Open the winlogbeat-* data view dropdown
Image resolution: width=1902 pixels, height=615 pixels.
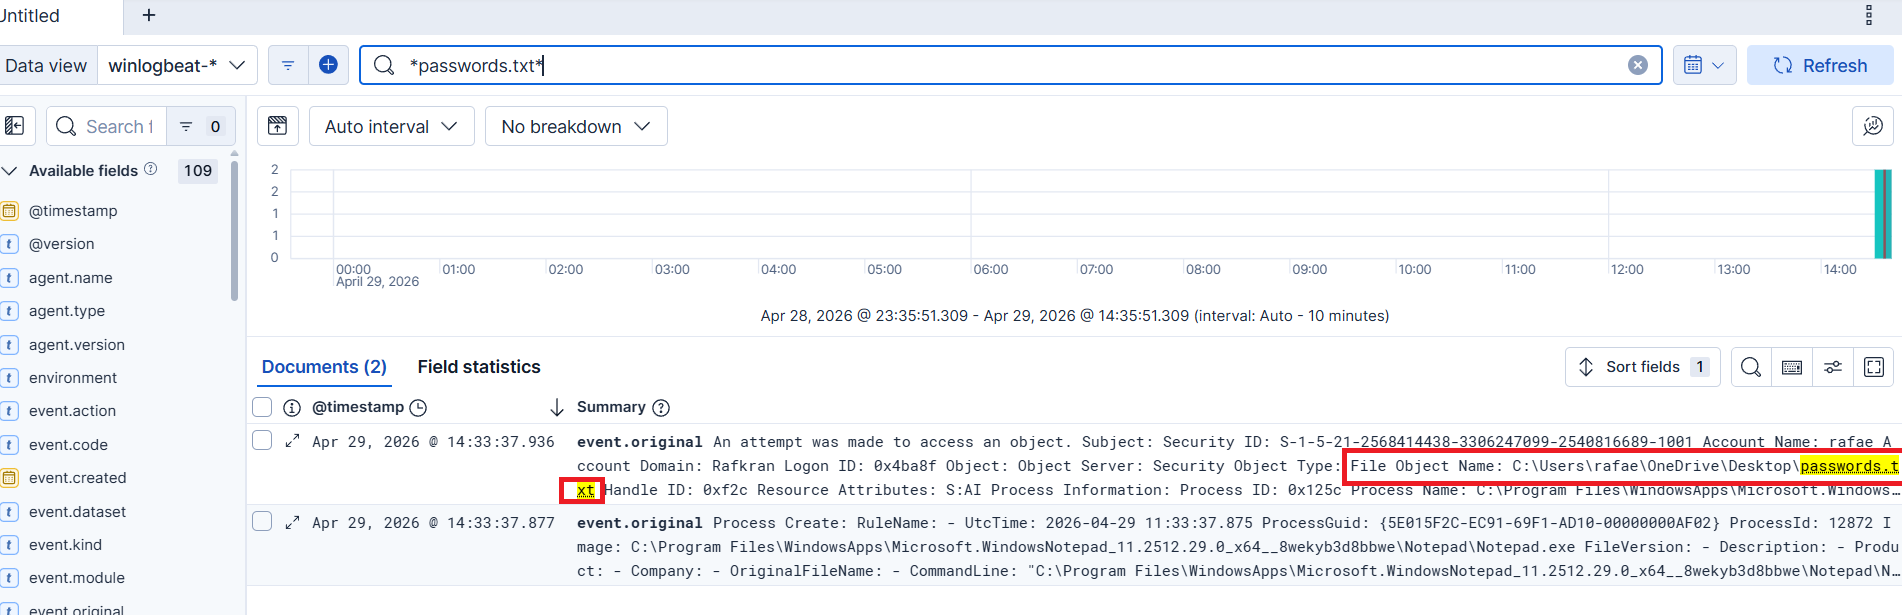click(x=177, y=65)
